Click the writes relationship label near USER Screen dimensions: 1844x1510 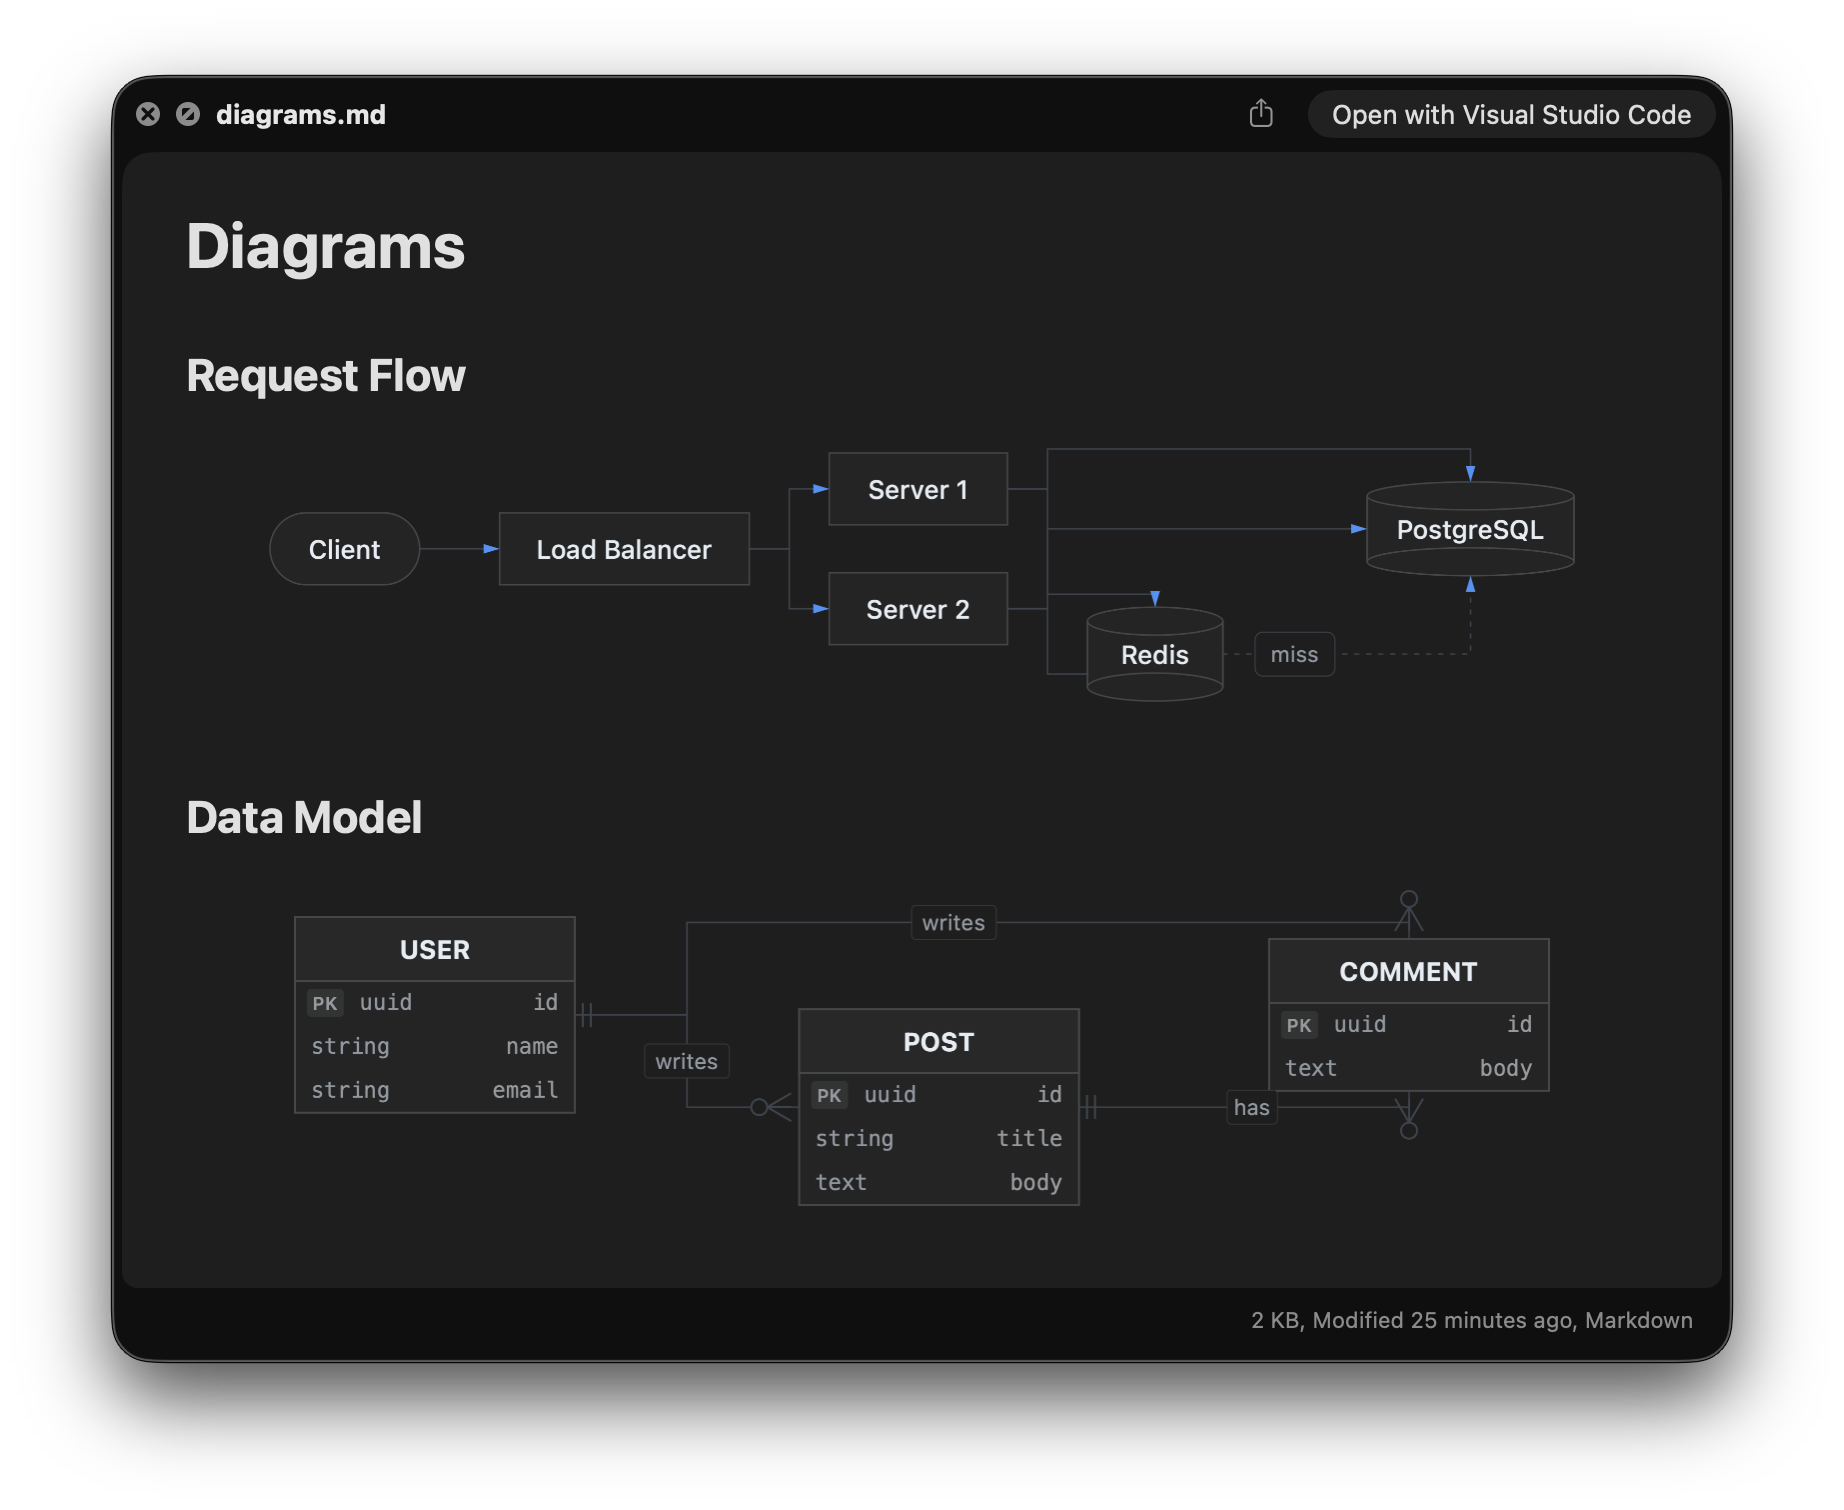pyautogui.click(x=687, y=1061)
